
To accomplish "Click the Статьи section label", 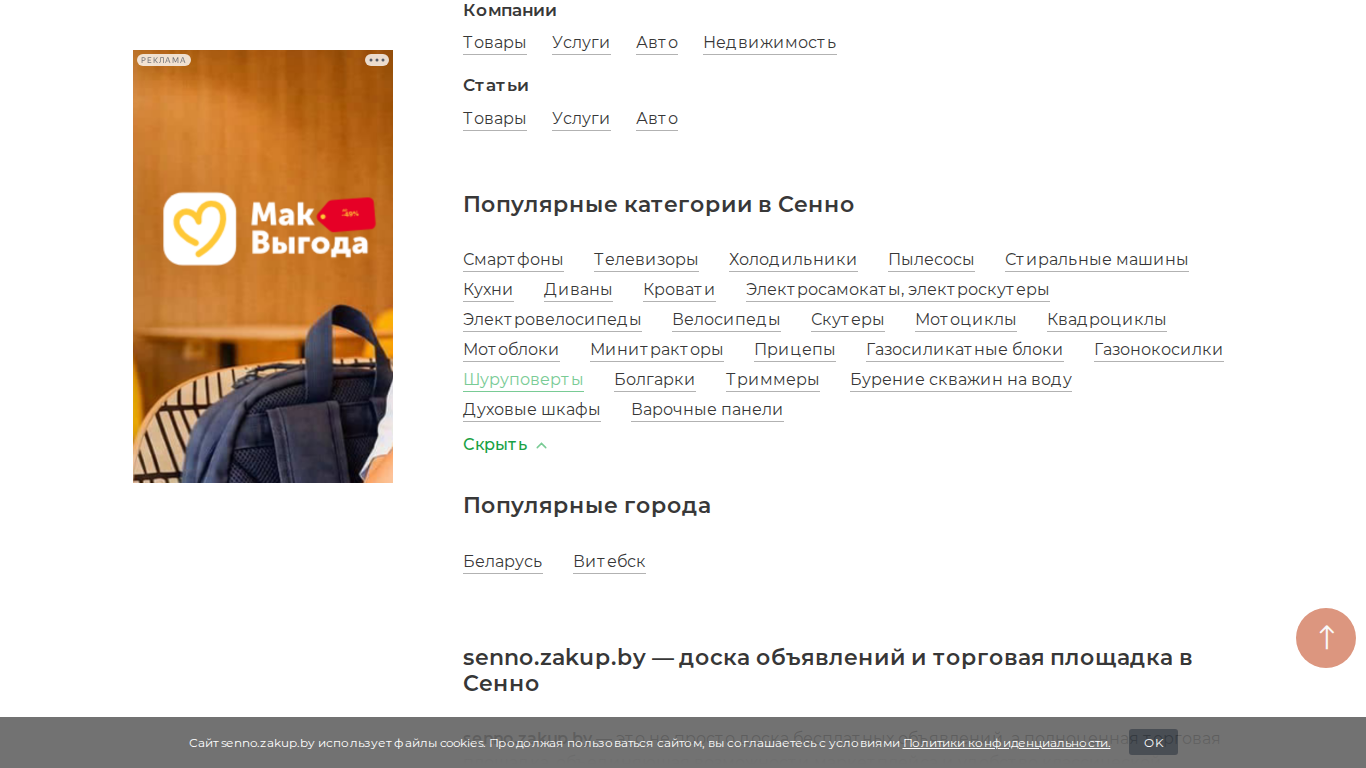I will [496, 86].
